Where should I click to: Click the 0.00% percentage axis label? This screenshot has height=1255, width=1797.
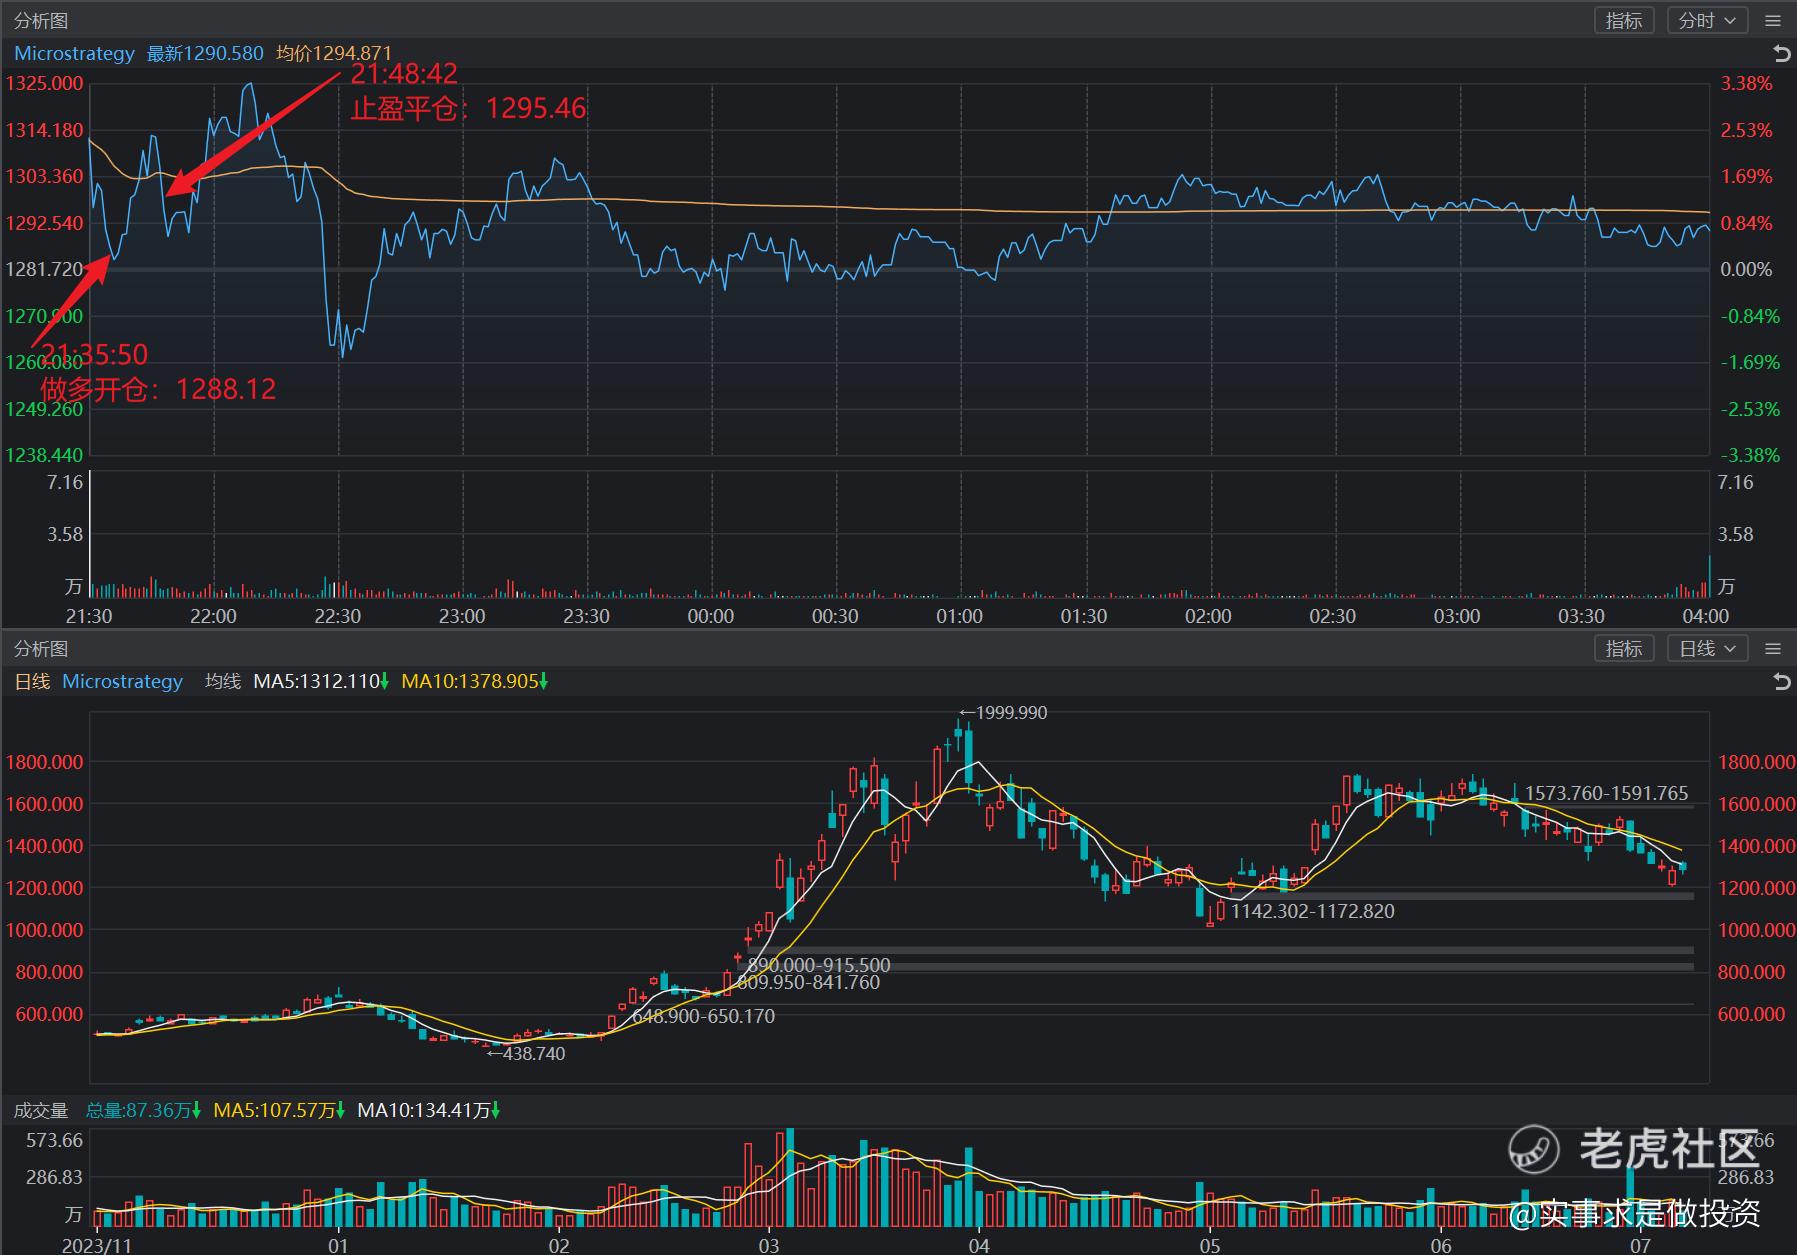click(x=1746, y=269)
